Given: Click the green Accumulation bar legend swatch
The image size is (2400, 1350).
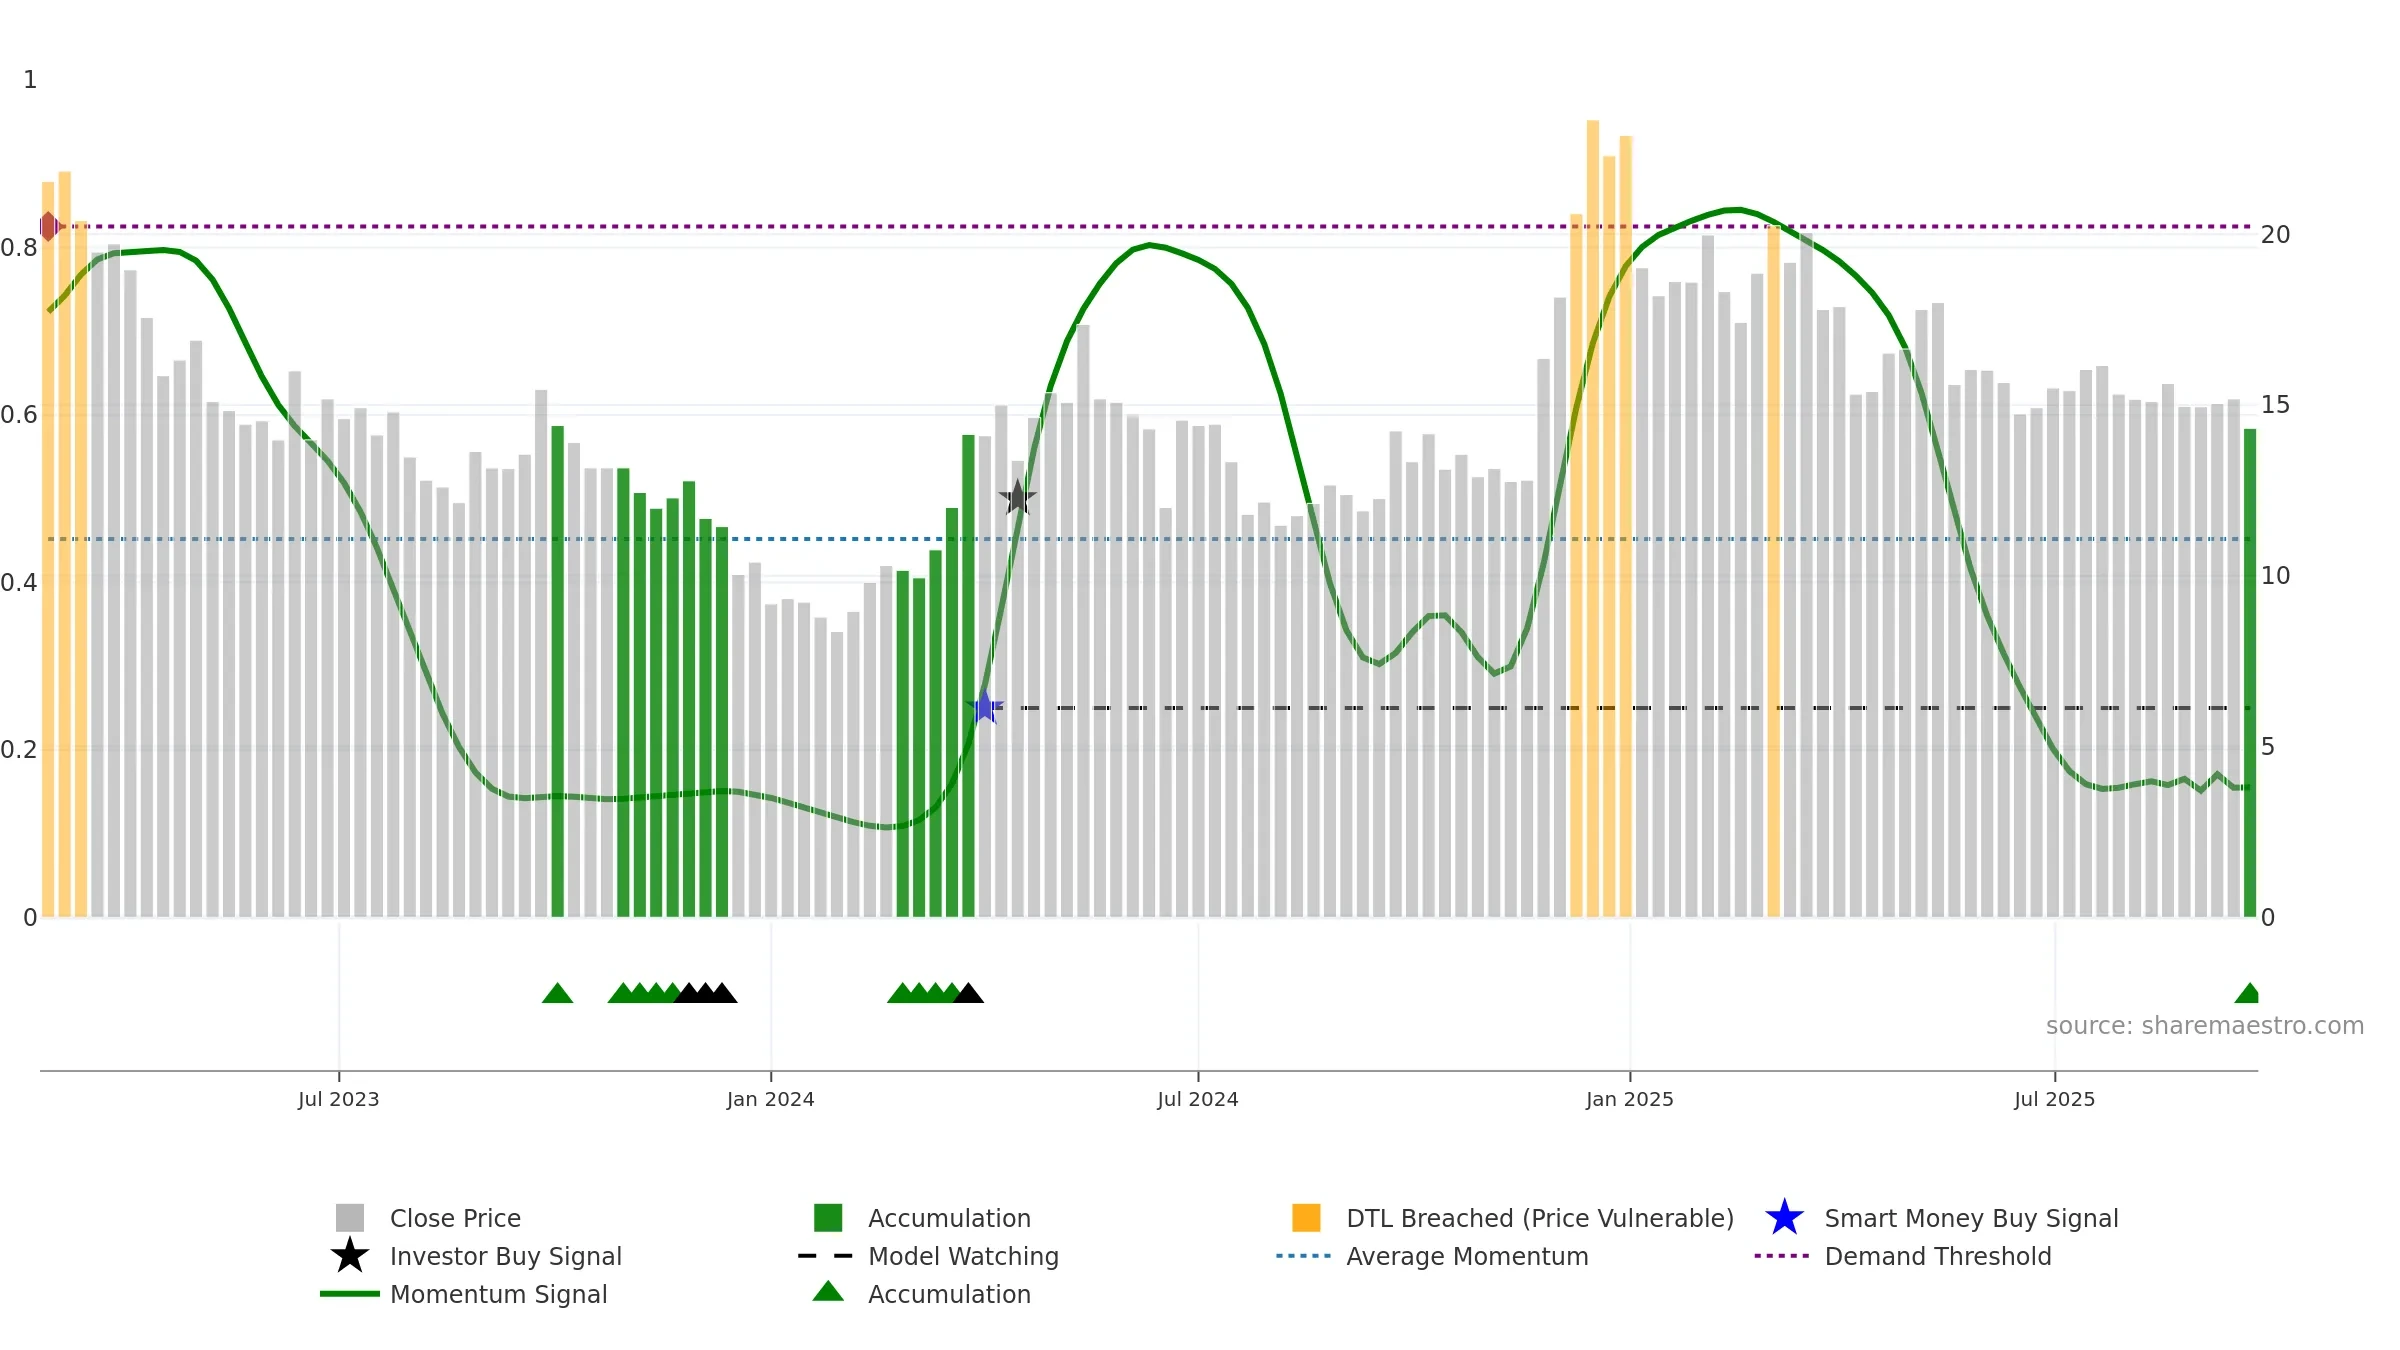Looking at the screenshot, I should pyautogui.click(x=828, y=1218).
